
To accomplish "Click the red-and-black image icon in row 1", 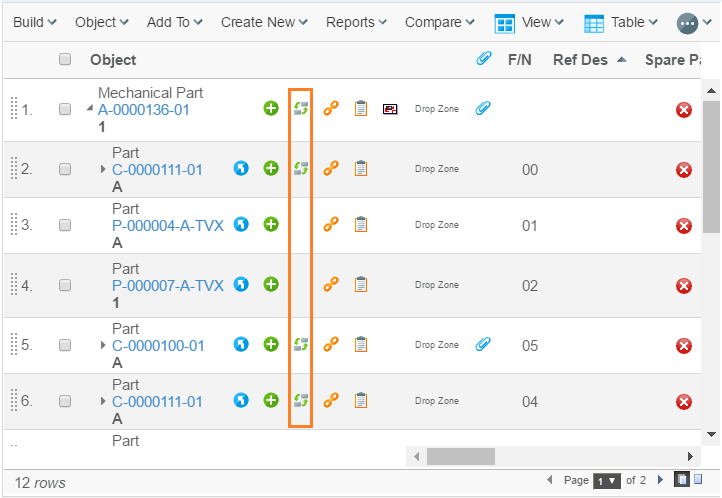I will click(x=390, y=108).
